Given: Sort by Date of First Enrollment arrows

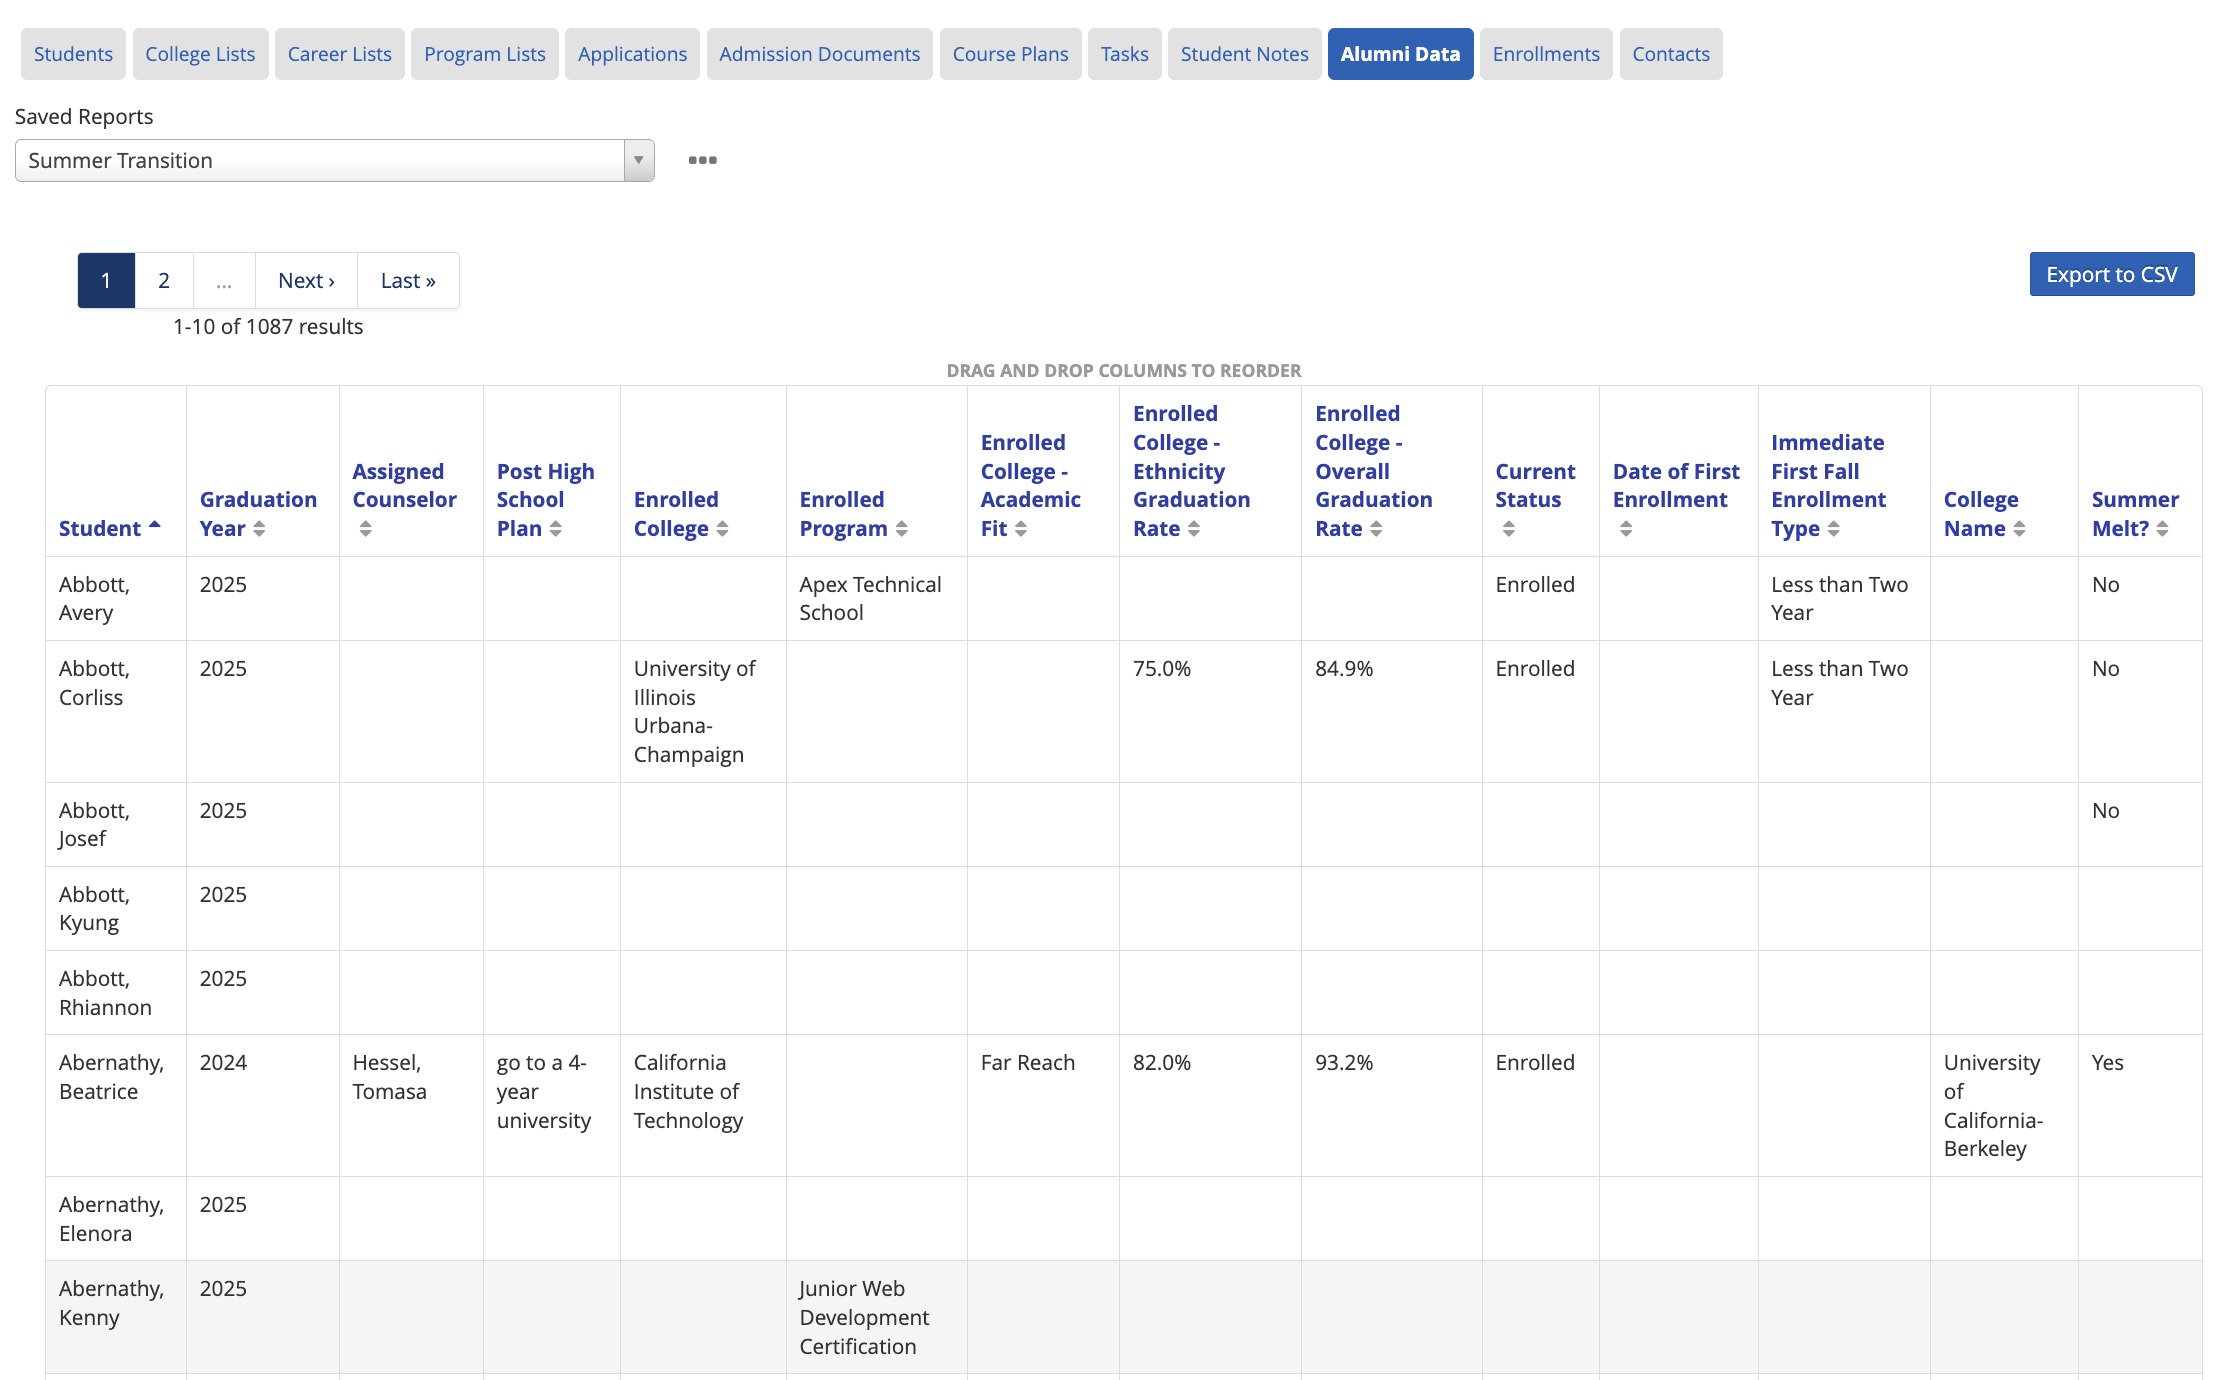Looking at the screenshot, I should click(x=1625, y=529).
